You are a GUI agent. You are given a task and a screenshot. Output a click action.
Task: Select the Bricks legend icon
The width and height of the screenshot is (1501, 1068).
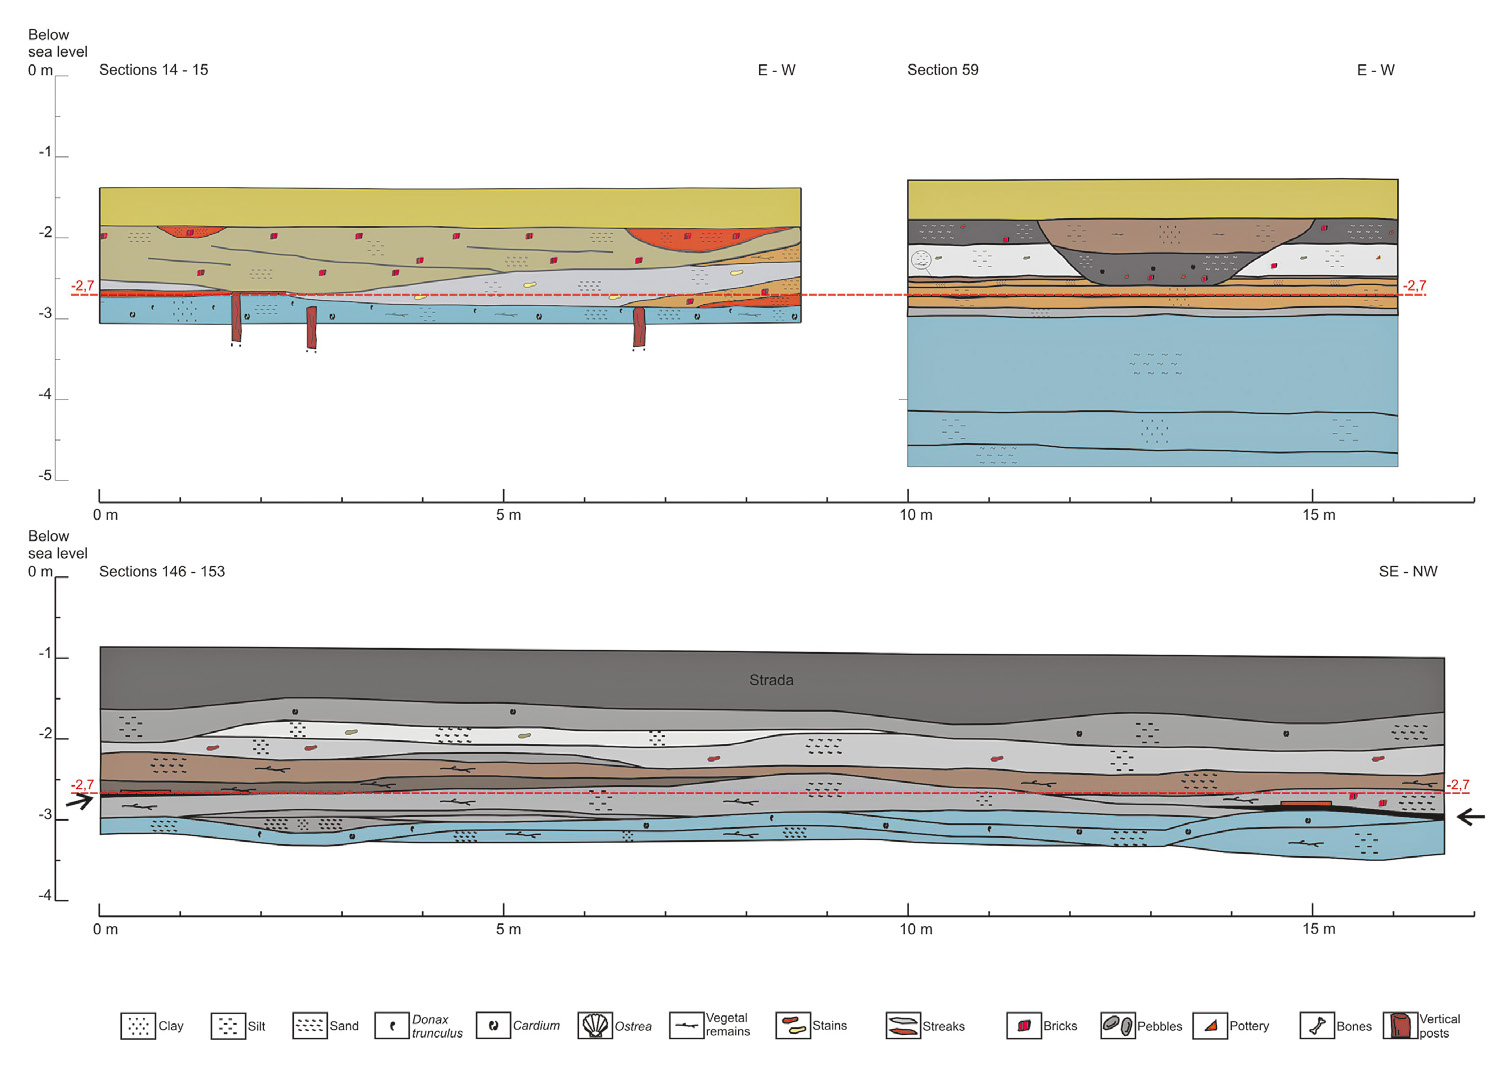point(1023,1025)
